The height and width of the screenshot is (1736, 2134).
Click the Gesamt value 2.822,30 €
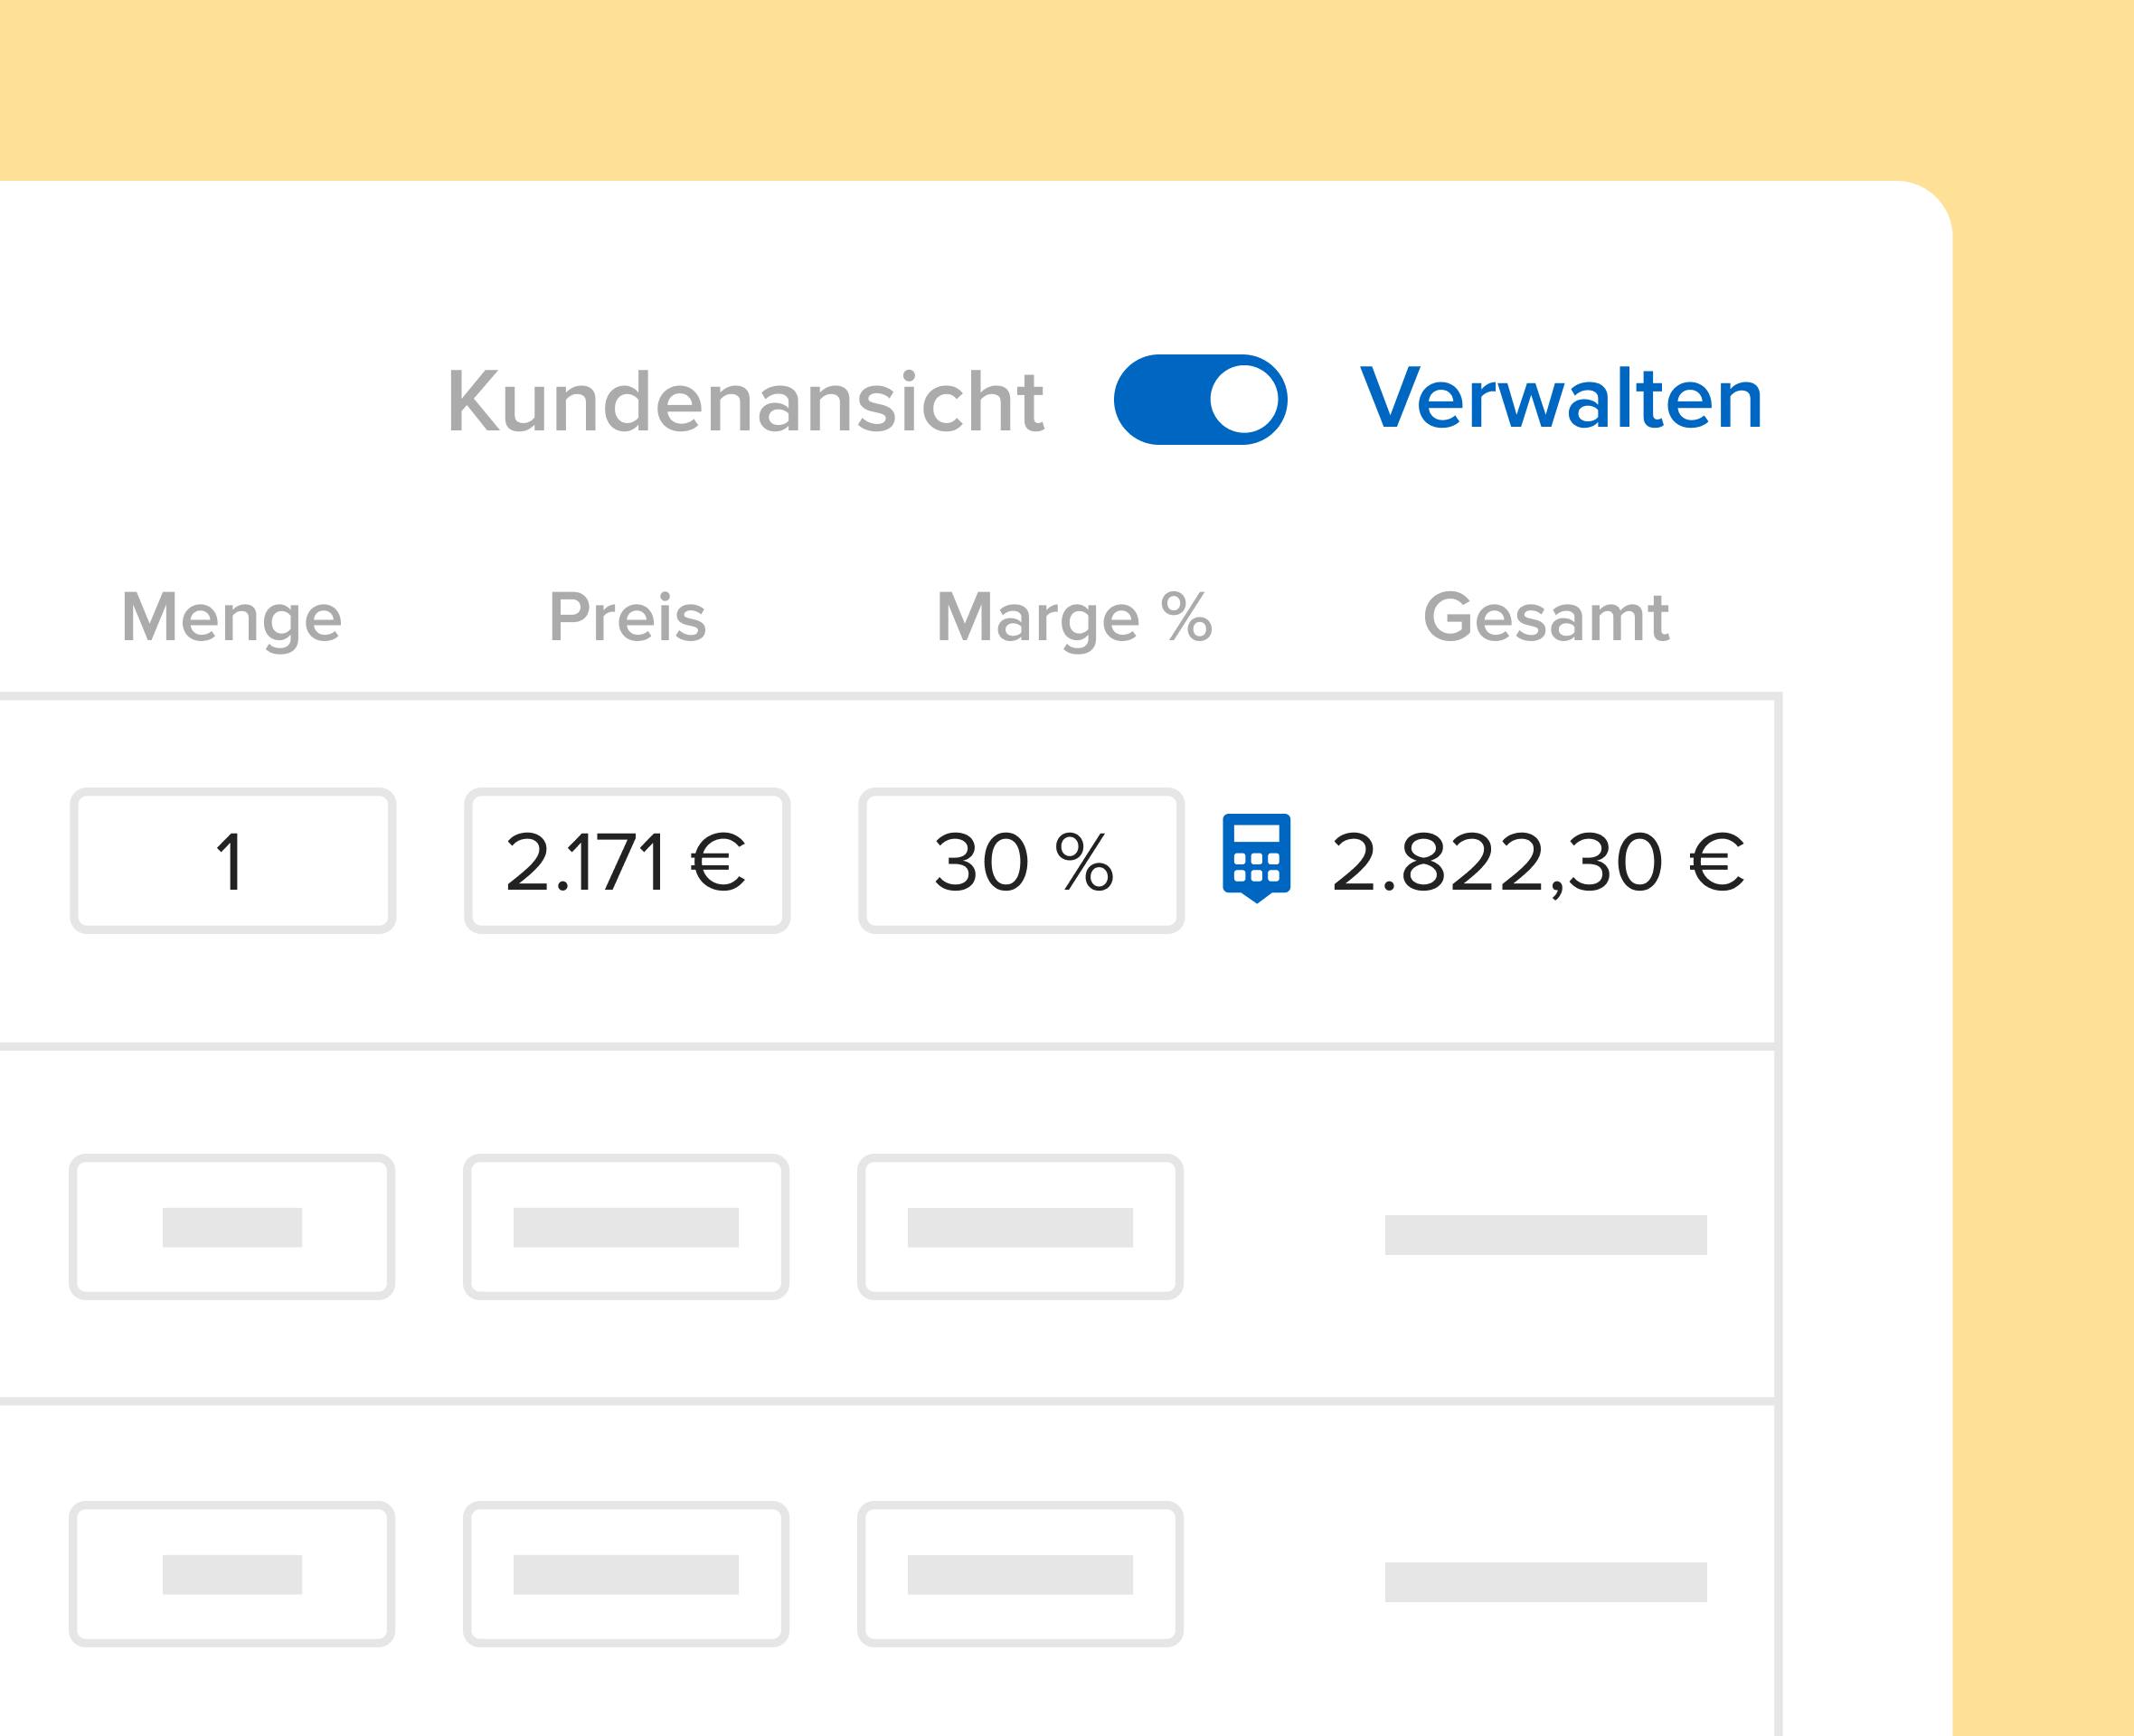coord(1538,862)
